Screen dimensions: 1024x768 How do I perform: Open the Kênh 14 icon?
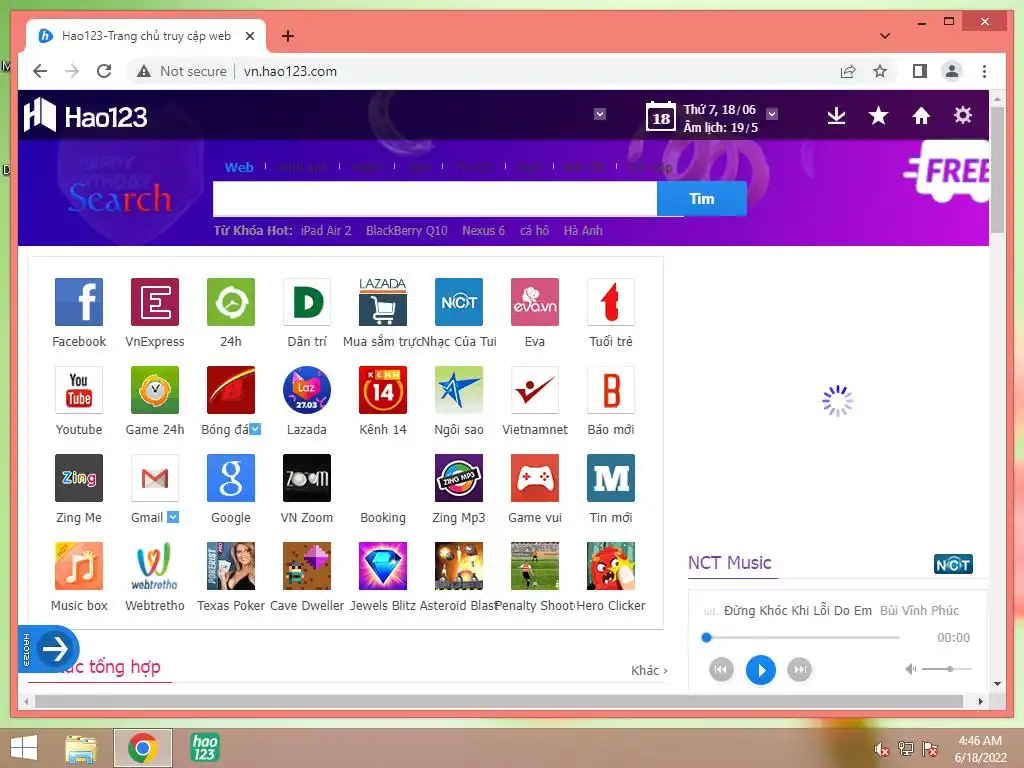pos(383,390)
